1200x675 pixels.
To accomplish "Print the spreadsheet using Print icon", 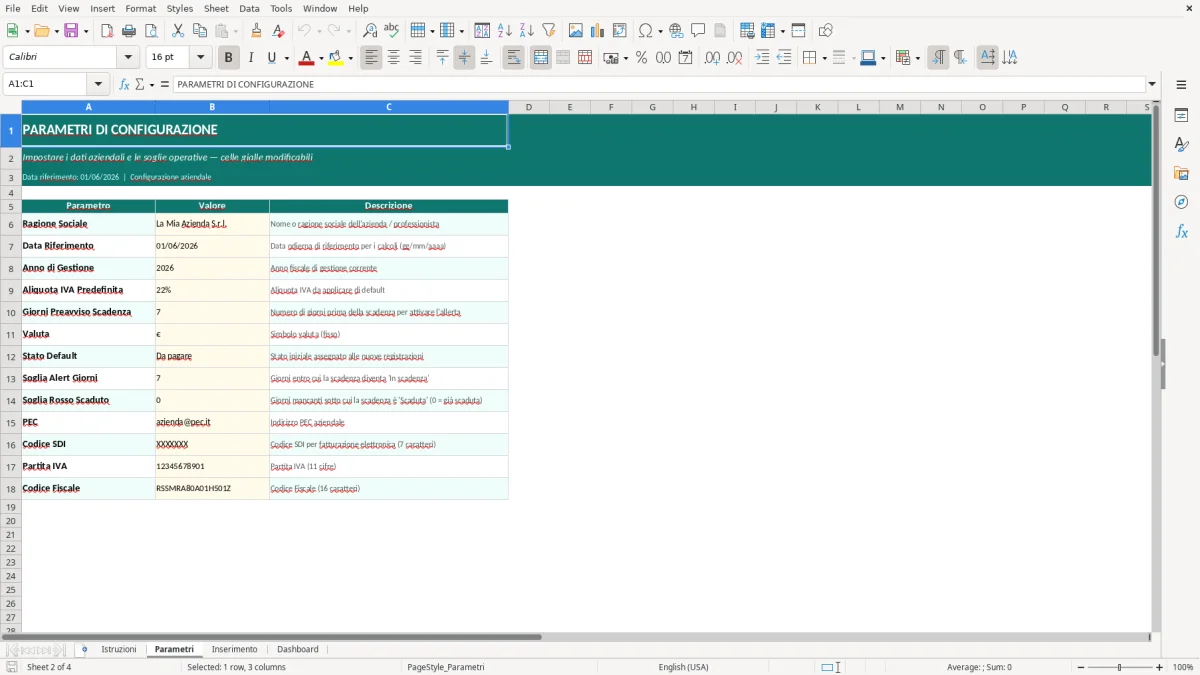I will [x=129, y=31].
